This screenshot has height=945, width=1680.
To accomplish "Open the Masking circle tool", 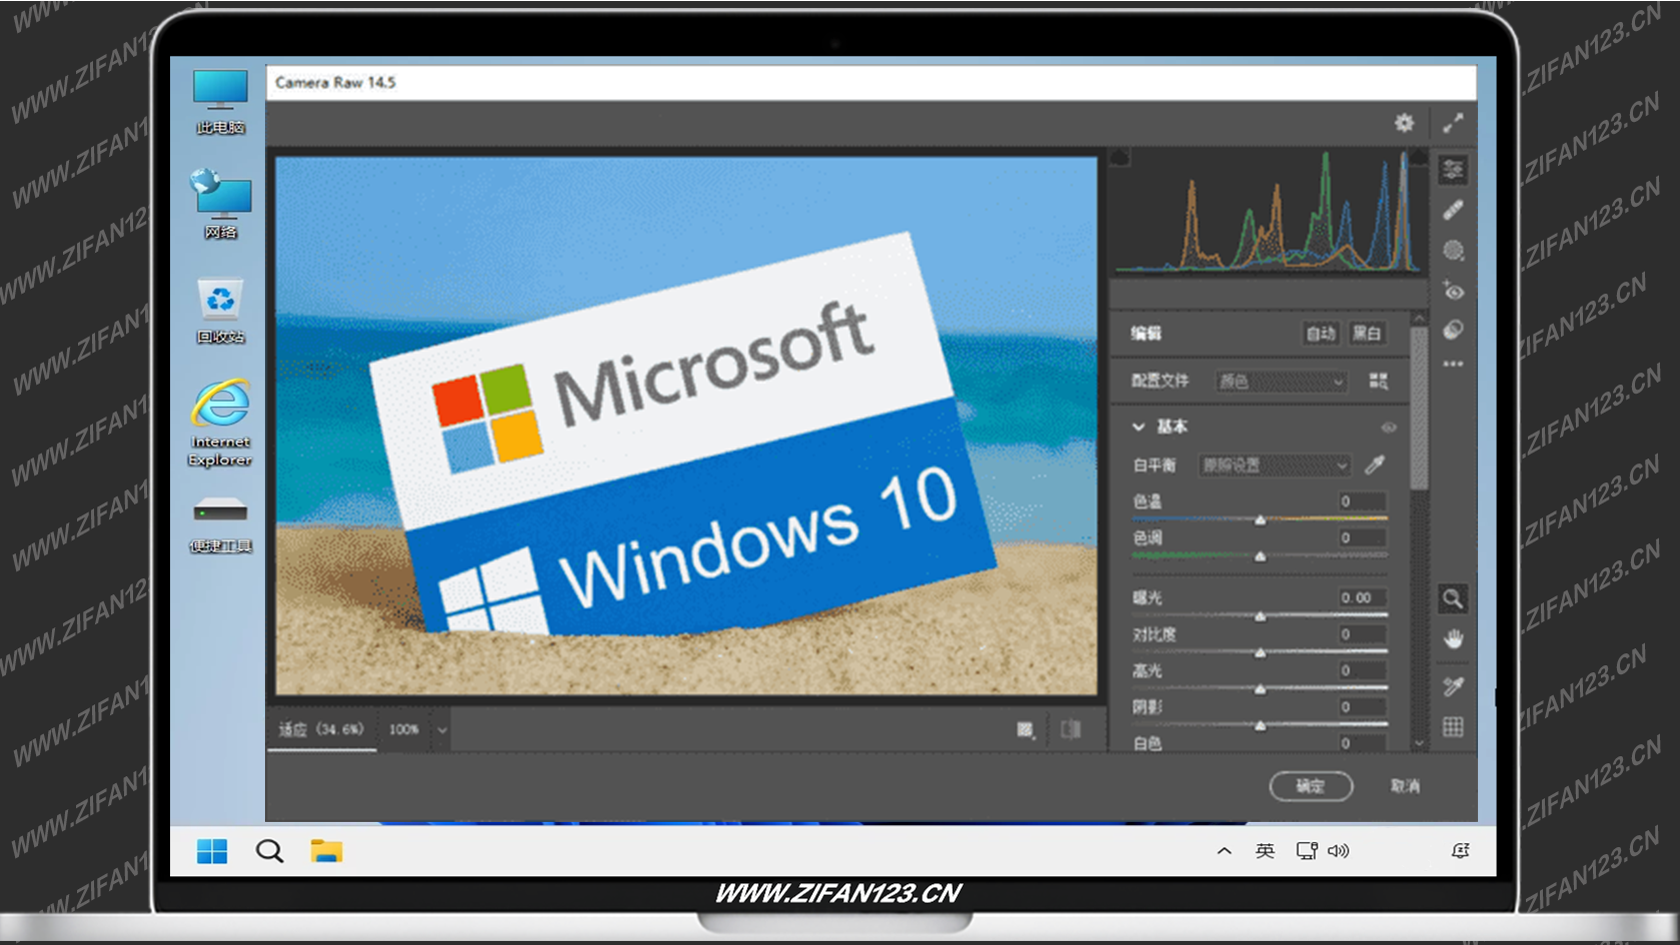I will [x=1453, y=250].
